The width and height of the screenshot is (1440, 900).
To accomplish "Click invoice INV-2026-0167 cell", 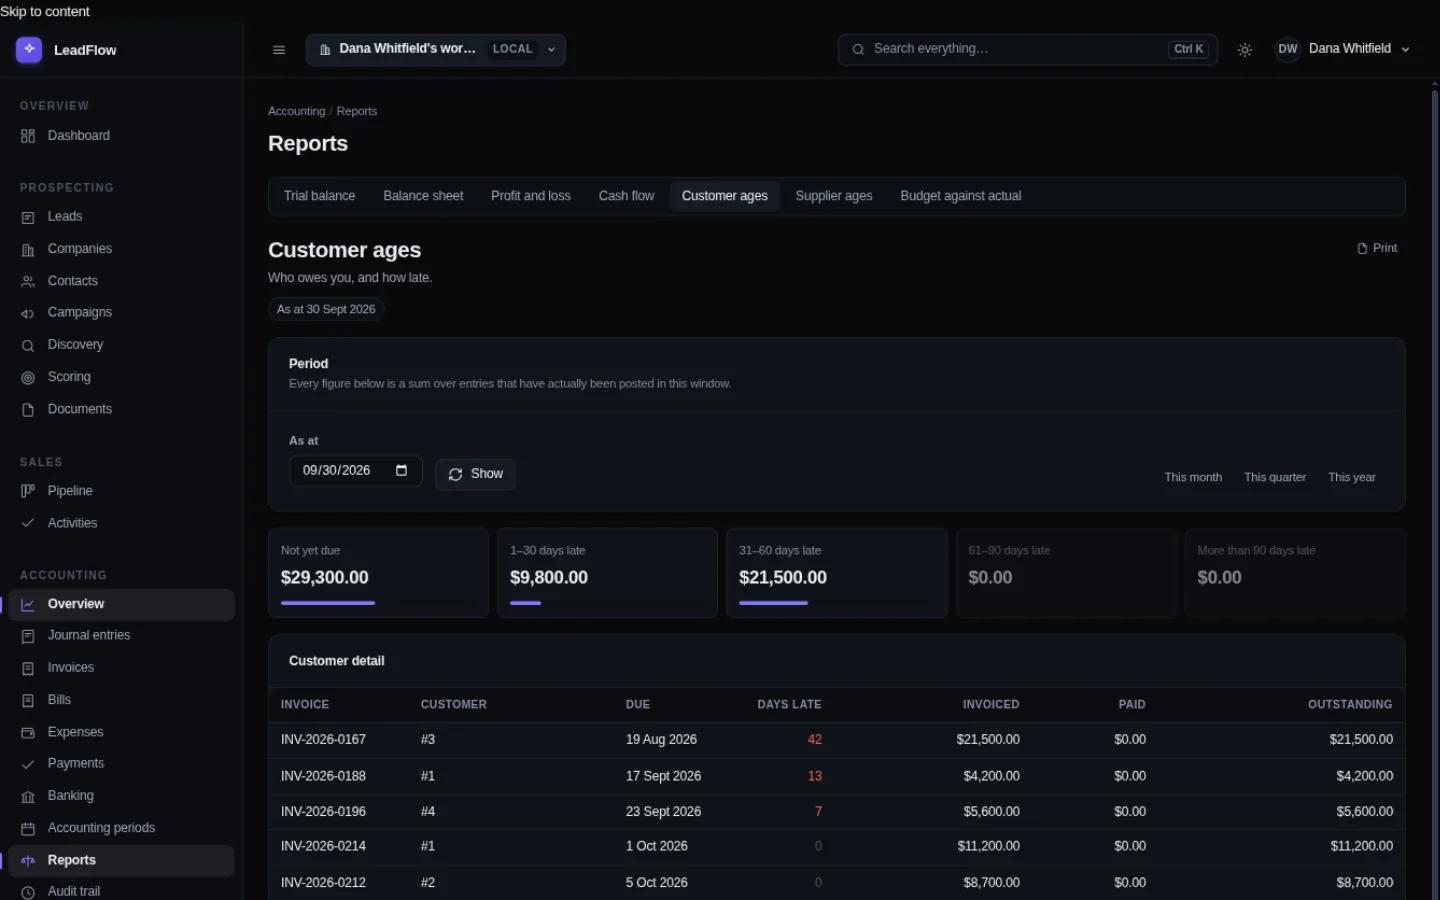I will [324, 740].
